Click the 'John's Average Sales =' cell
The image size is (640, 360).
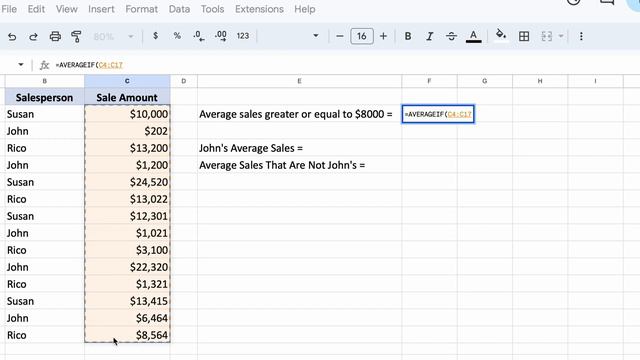coord(299,148)
